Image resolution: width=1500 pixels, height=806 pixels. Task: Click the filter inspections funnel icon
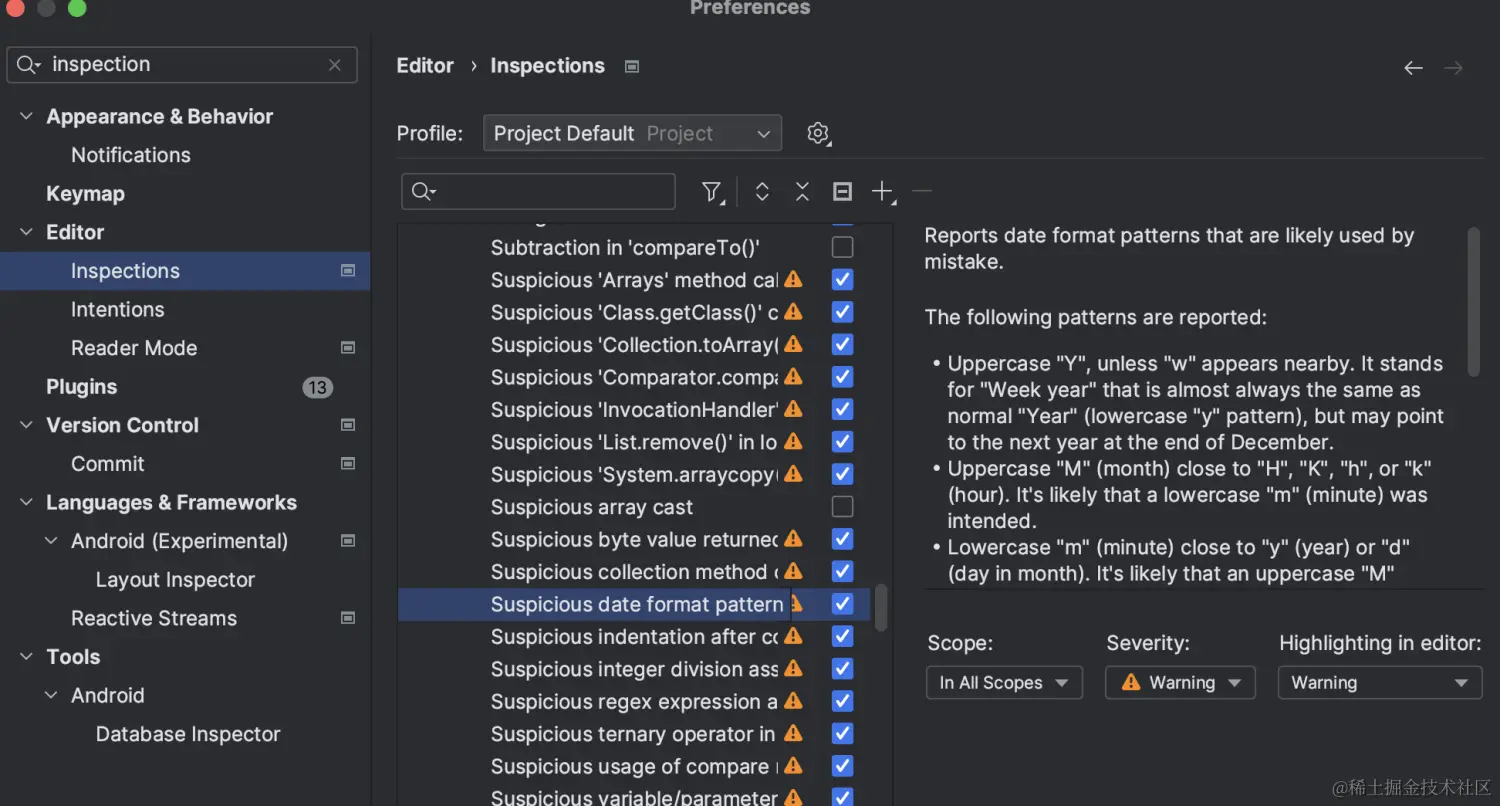click(x=711, y=191)
